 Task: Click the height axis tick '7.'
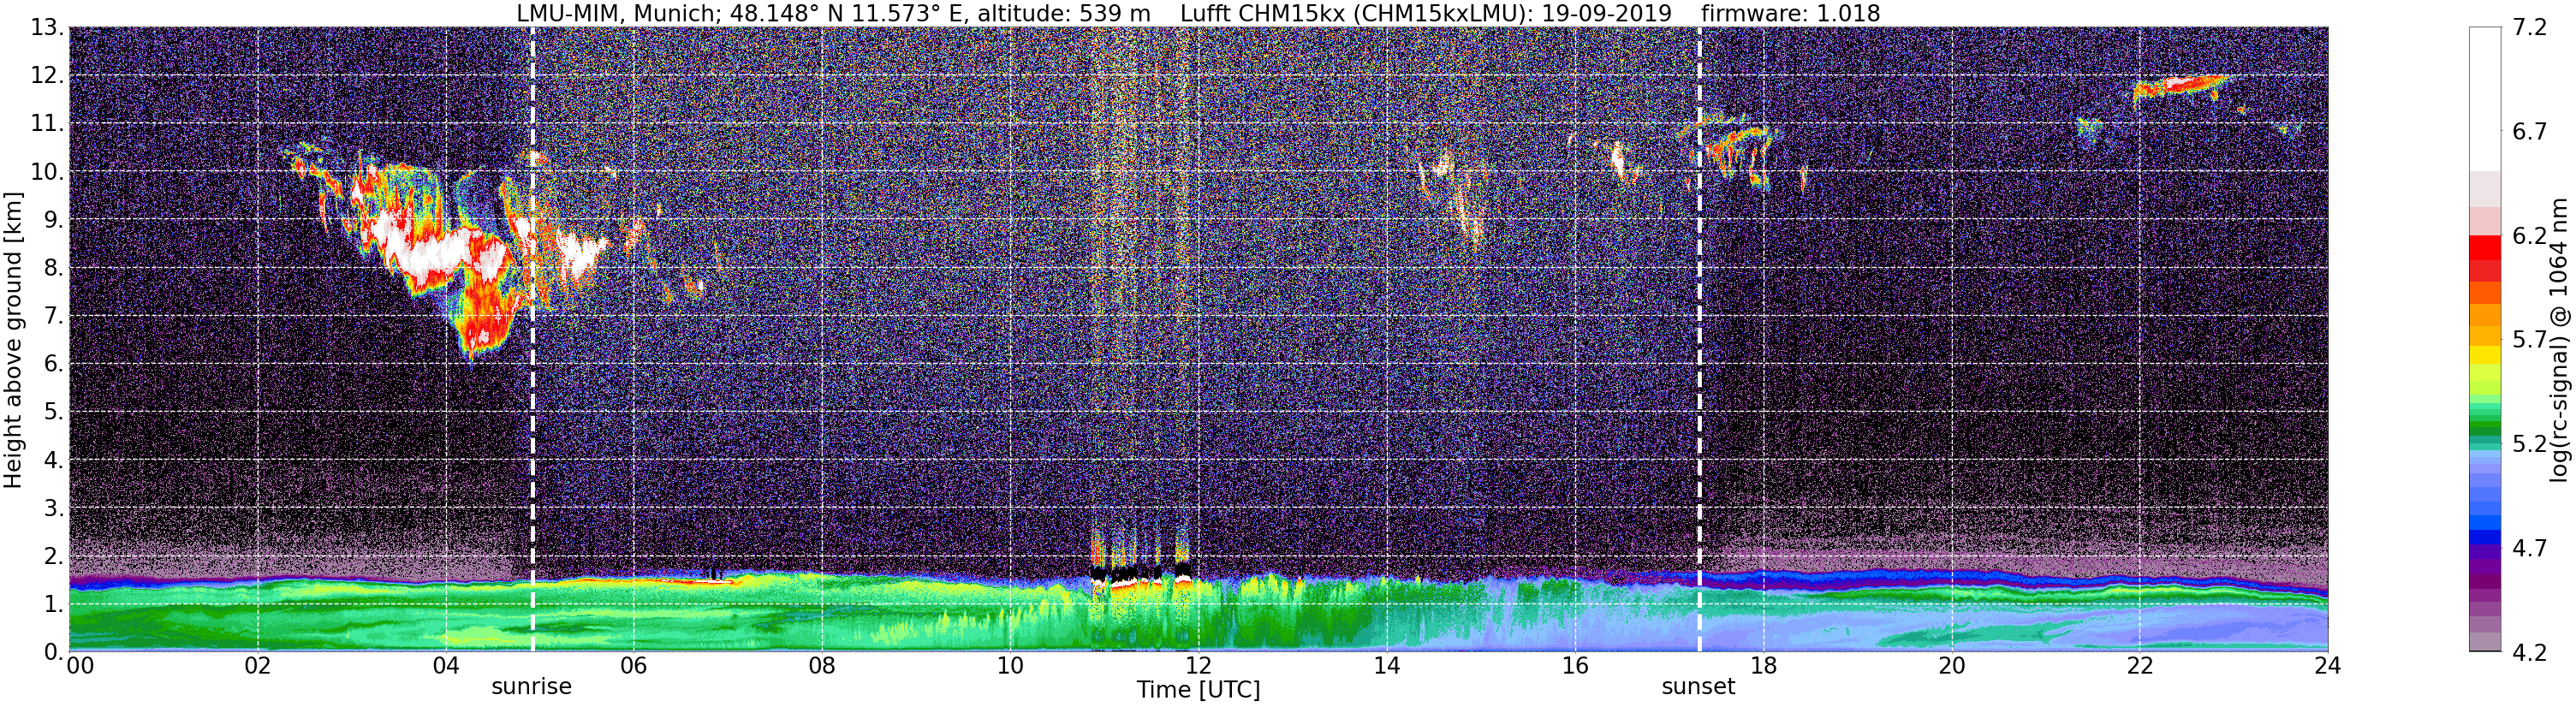(x=54, y=316)
